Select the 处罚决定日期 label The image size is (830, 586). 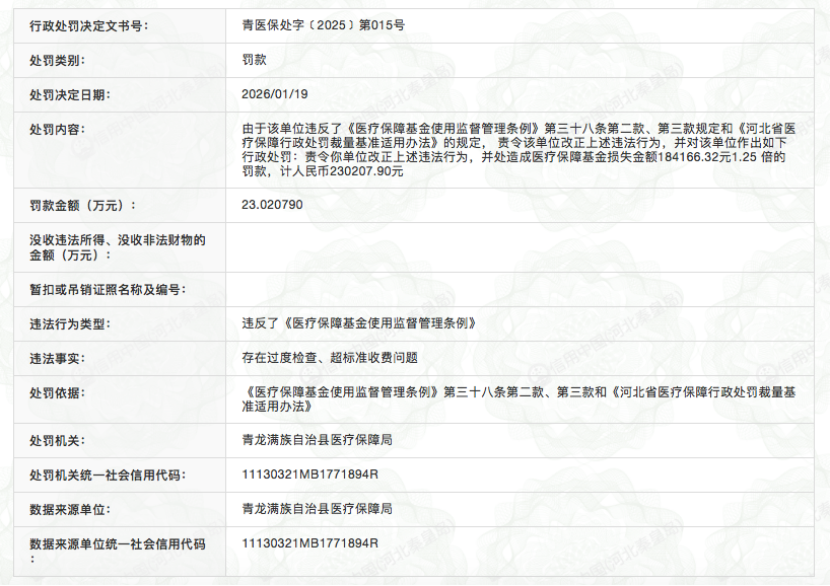click(69, 95)
